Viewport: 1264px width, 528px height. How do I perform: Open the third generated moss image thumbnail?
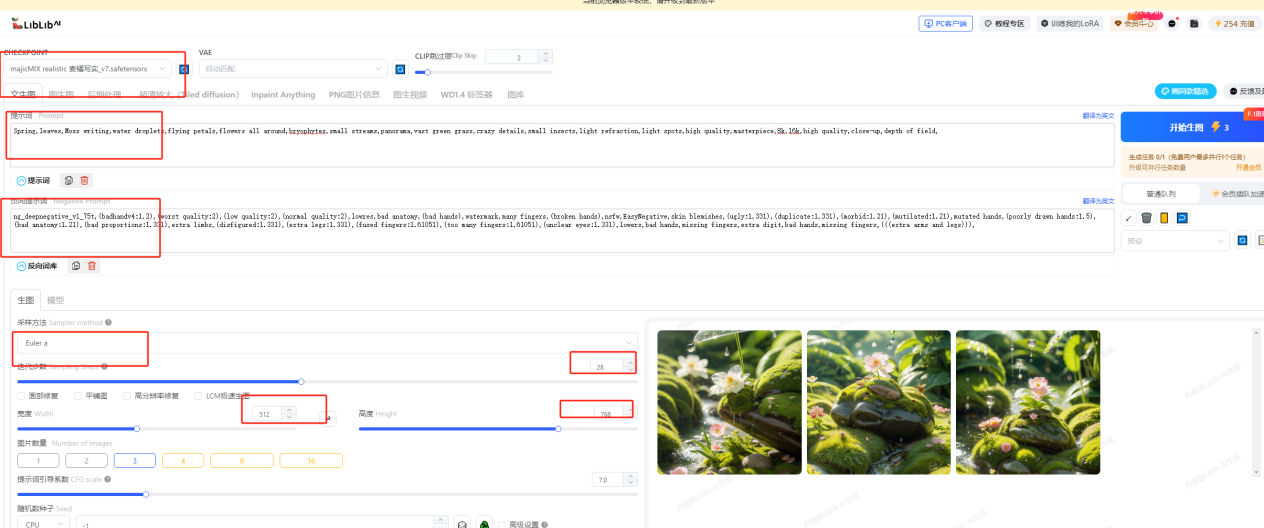[1028, 402]
